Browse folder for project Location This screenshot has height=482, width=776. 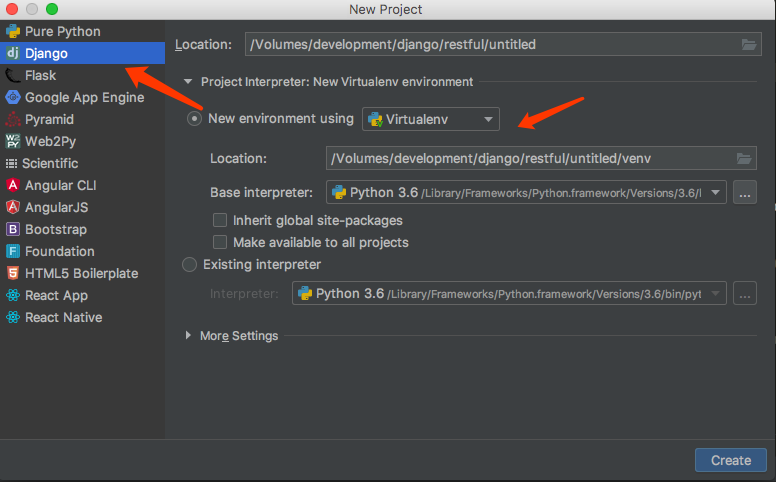[x=749, y=45]
